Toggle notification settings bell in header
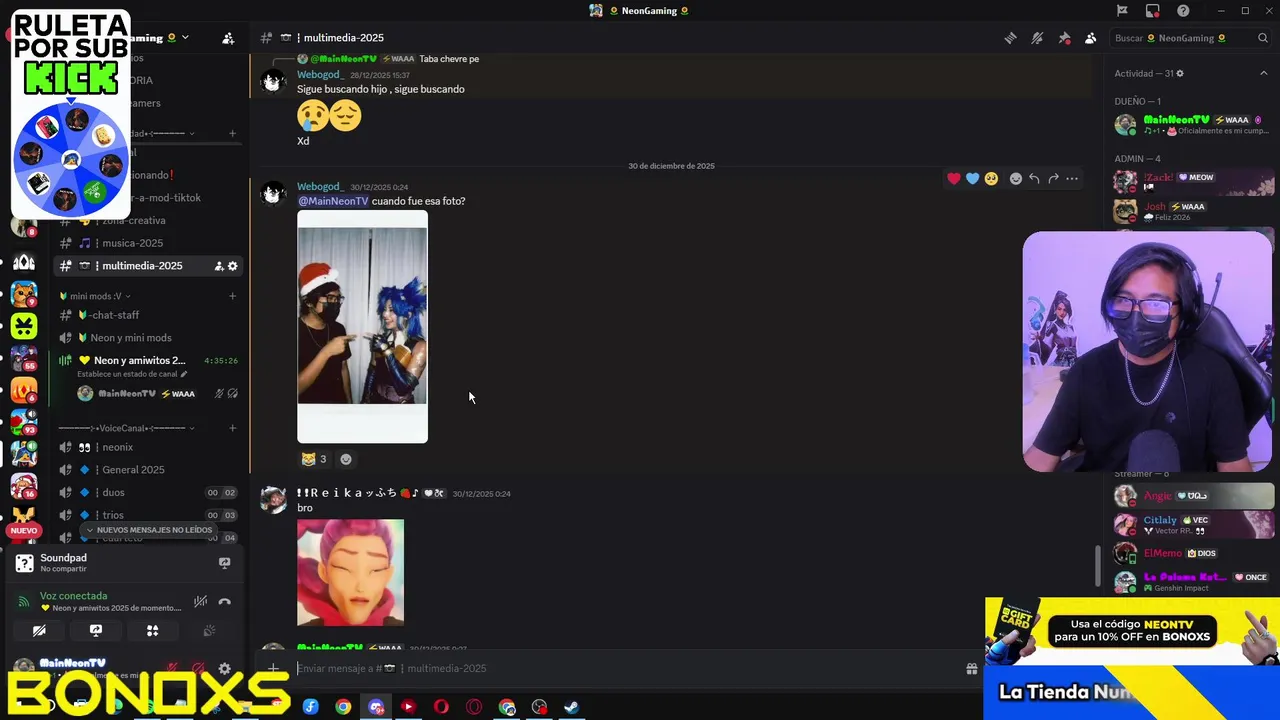The image size is (1280, 720). 1037,38
